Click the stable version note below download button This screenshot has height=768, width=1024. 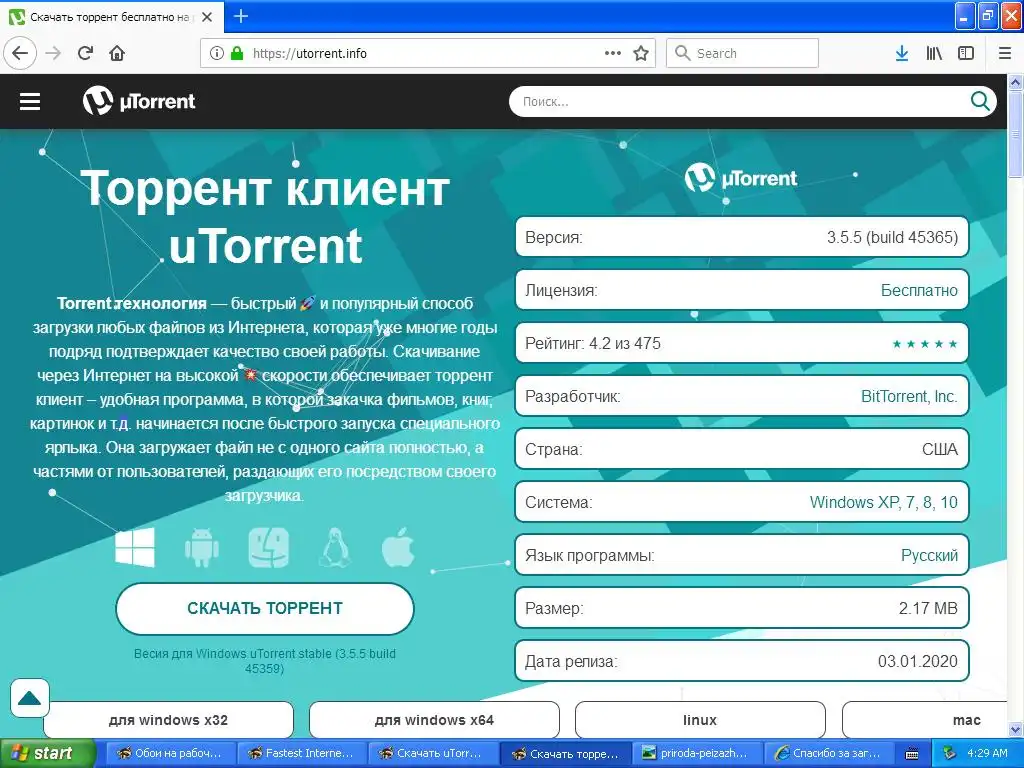point(264,661)
